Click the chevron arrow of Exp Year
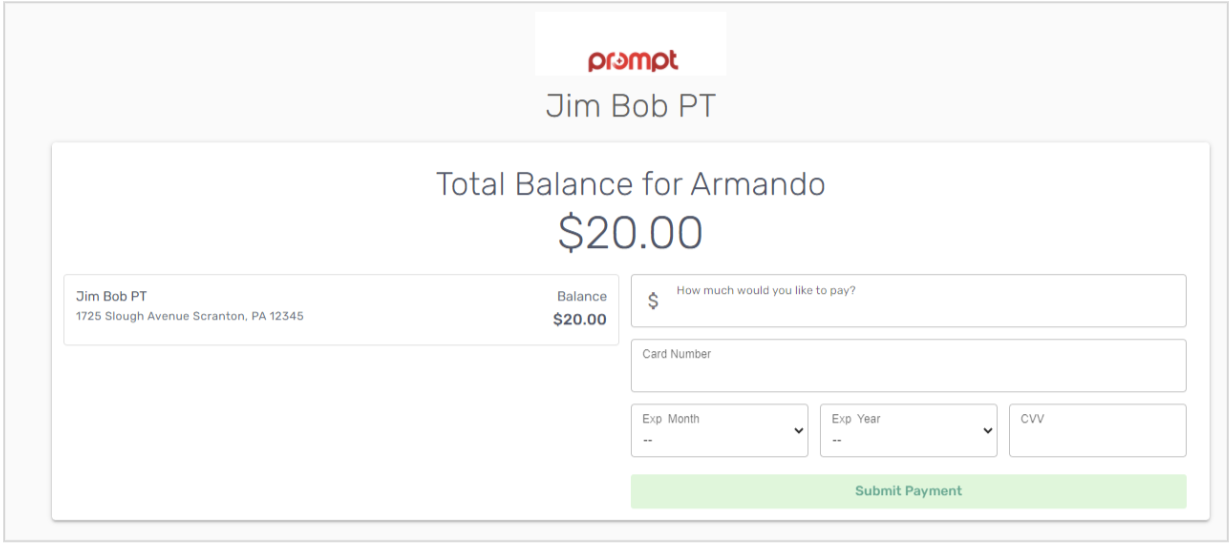Screen dimensions: 1232x544 [987, 431]
